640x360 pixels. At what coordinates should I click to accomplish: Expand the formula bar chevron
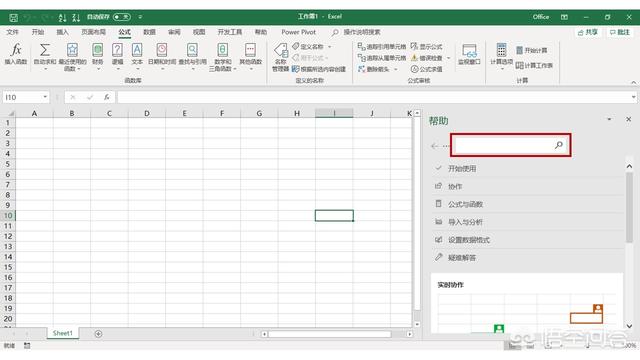click(x=633, y=97)
